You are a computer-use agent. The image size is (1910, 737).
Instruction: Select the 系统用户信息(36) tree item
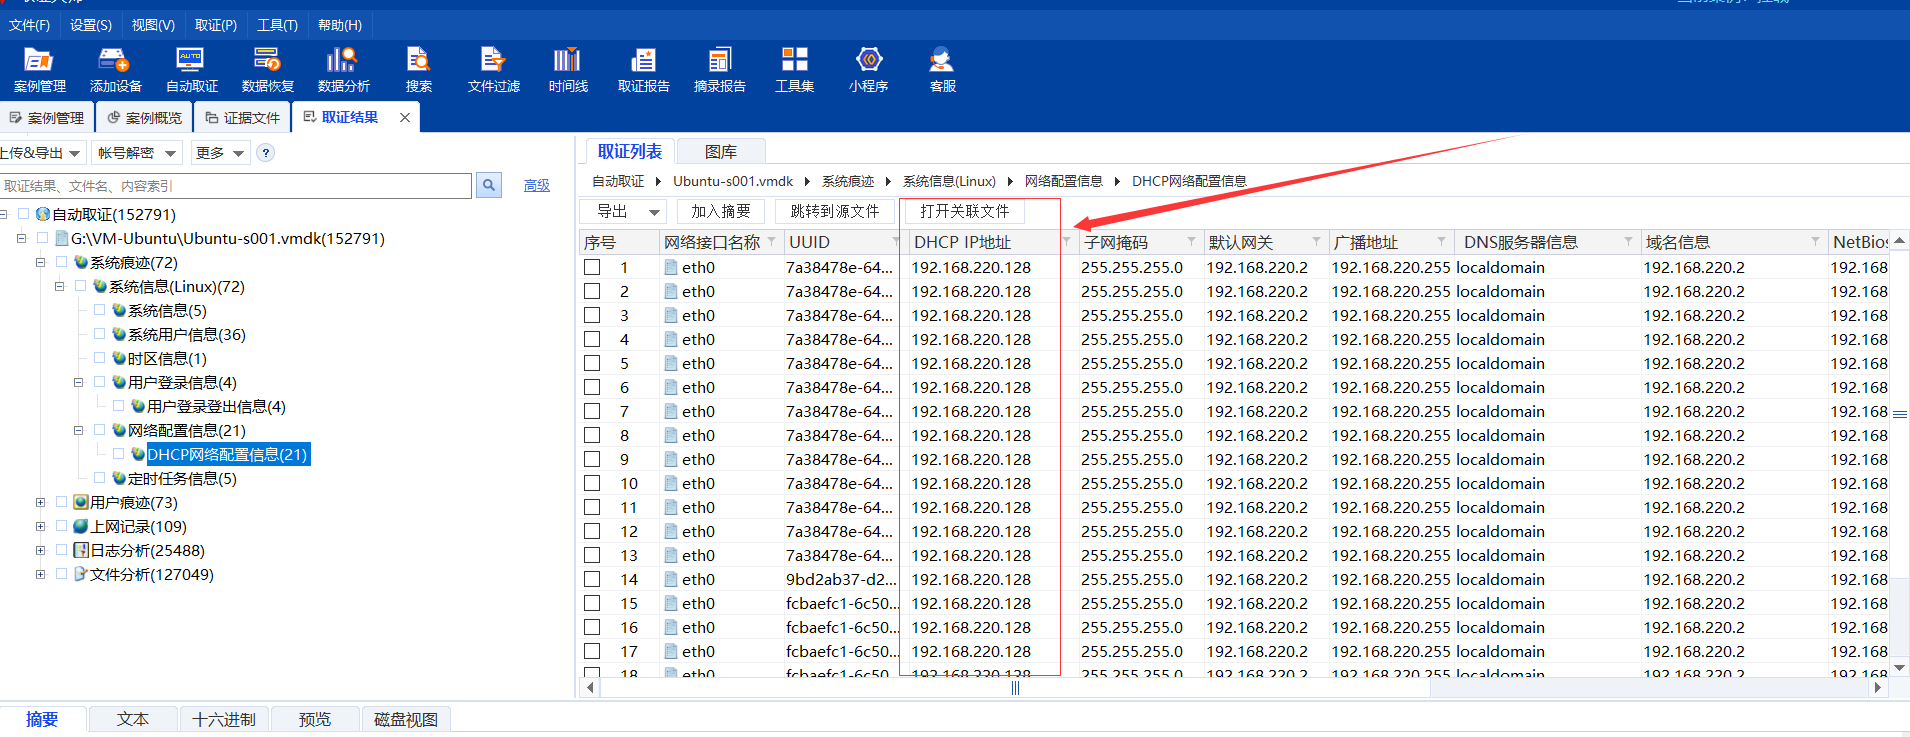coord(186,334)
